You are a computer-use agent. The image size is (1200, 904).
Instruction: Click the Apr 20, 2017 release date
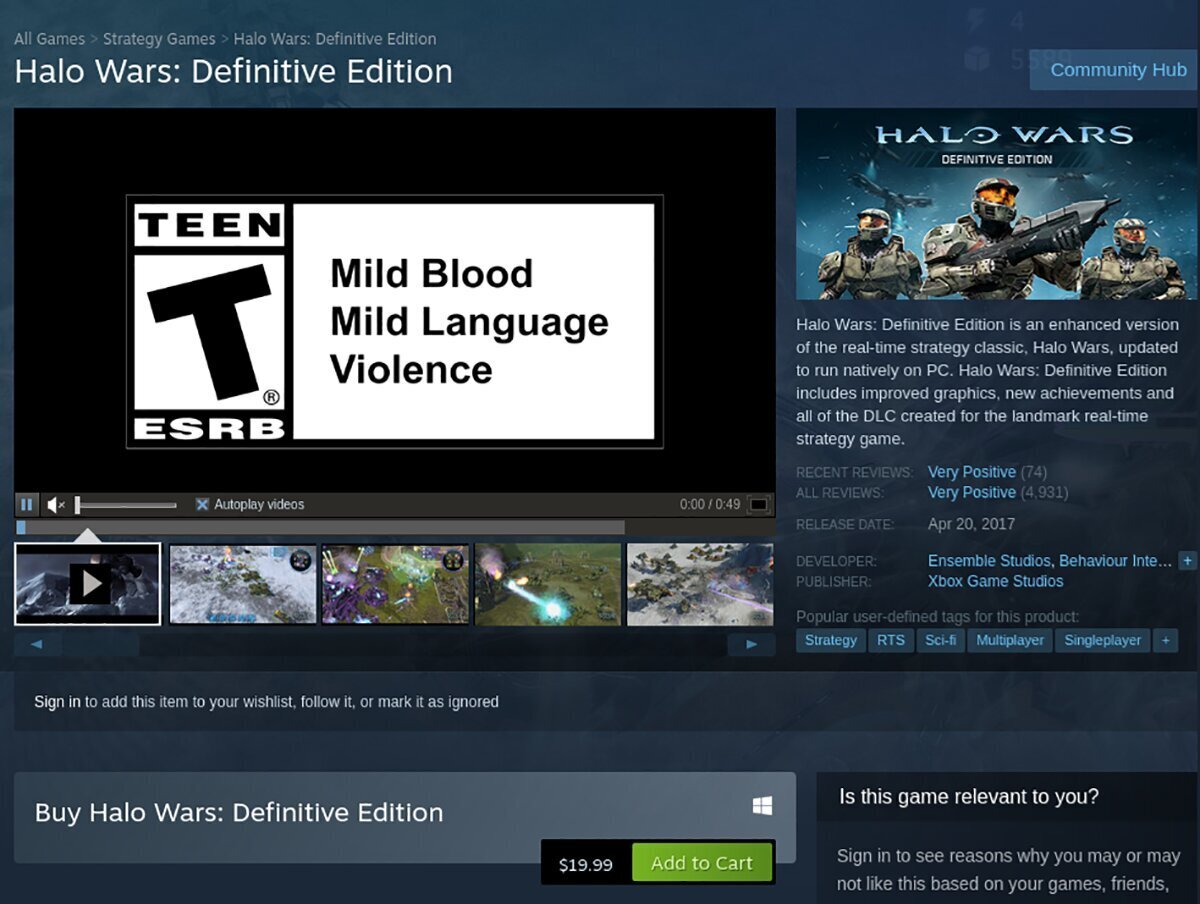(x=971, y=524)
